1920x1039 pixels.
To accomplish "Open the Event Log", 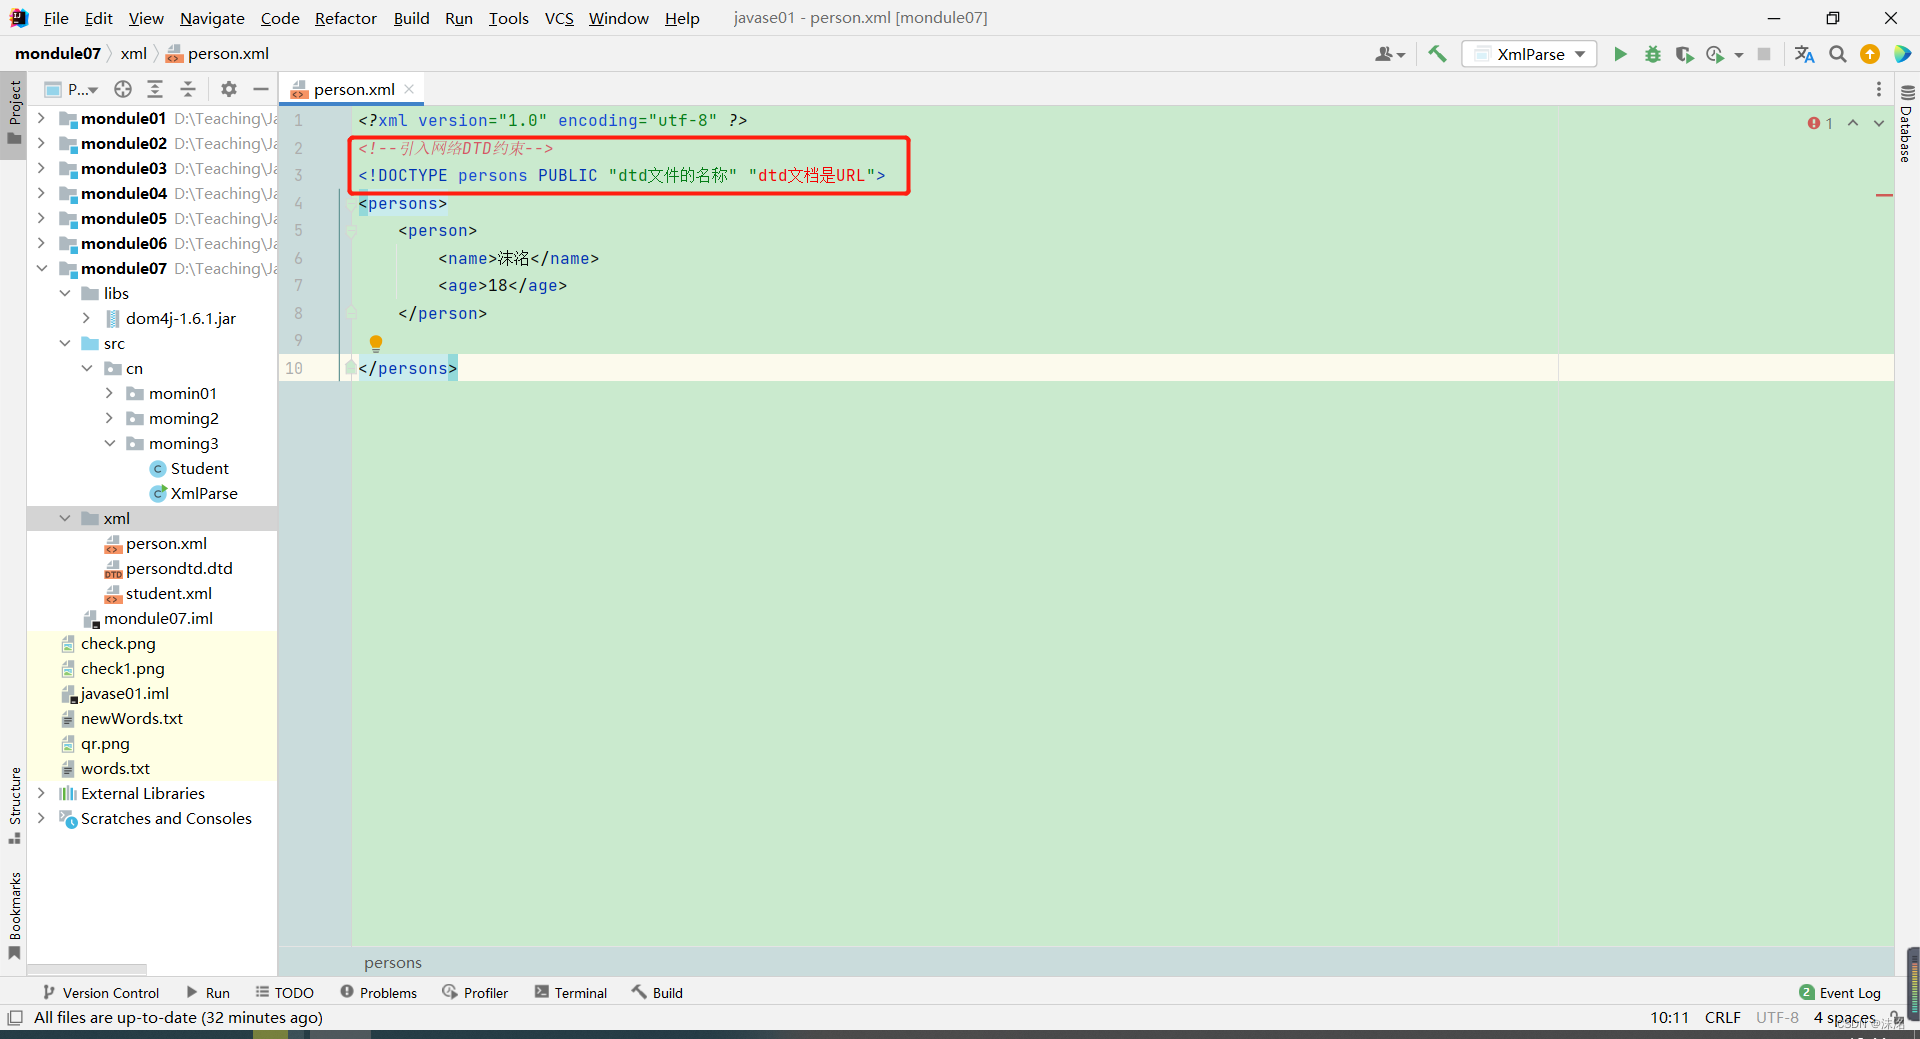I will [1840, 992].
